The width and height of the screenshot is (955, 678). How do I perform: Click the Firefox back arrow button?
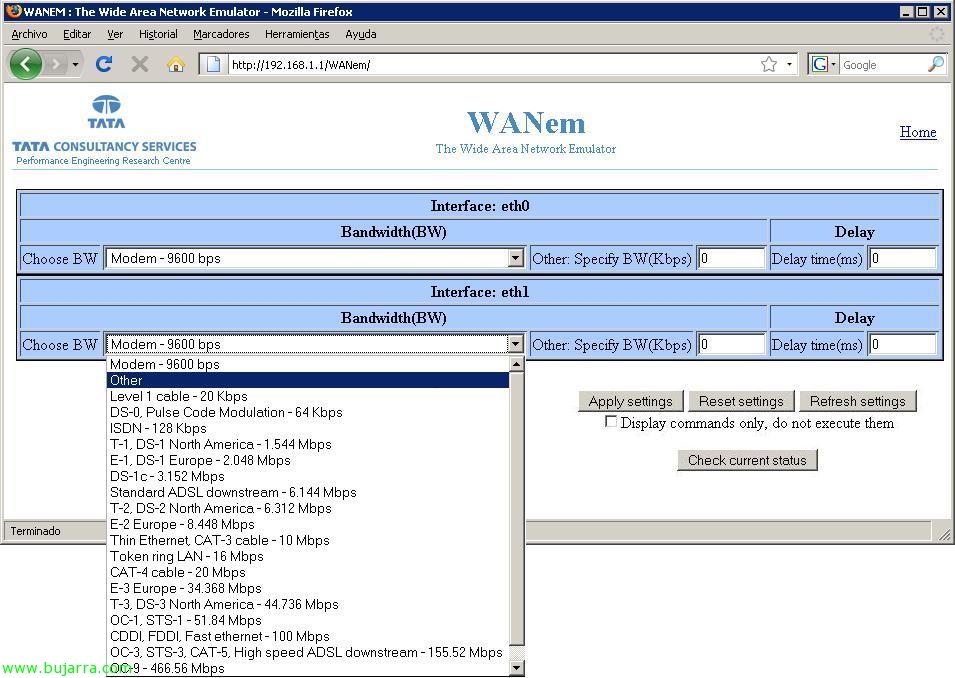pyautogui.click(x=26, y=64)
